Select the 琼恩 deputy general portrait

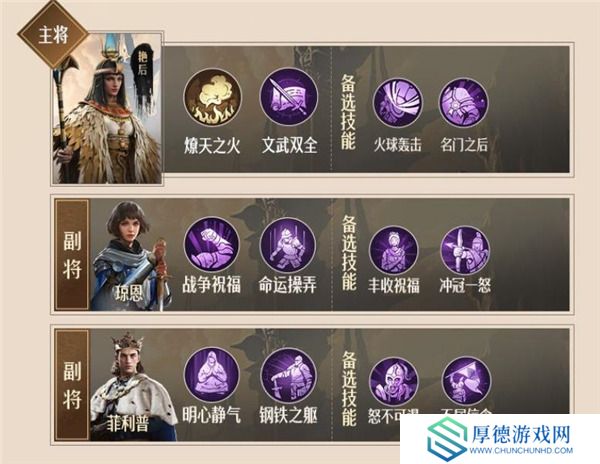130,256
